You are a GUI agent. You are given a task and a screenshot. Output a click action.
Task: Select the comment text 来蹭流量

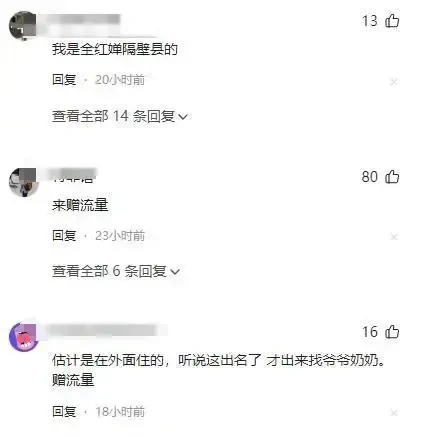coord(80,205)
